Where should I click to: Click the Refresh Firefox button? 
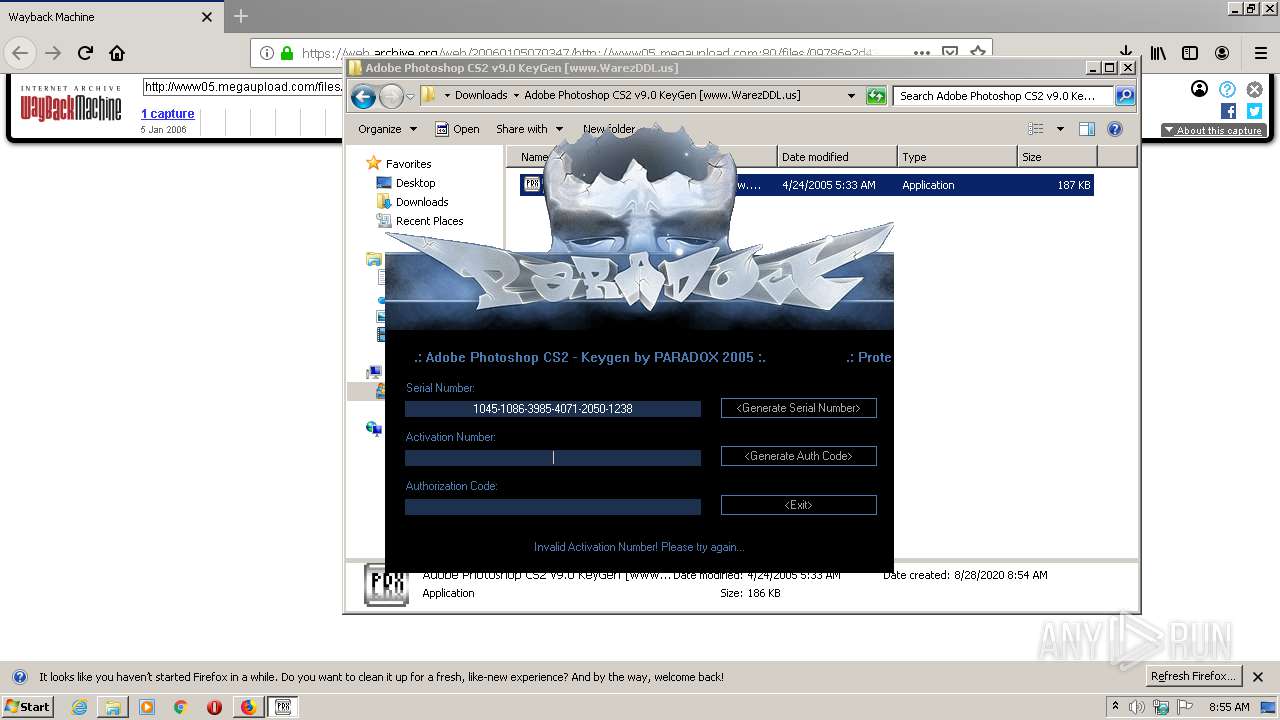(1193, 677)
